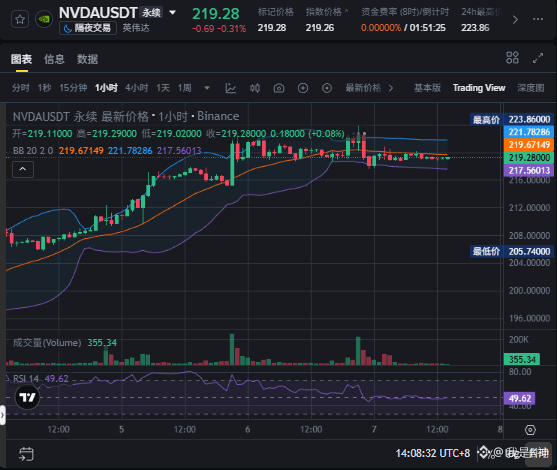
Task: Select the 1秒 interval
Action: (x=45, y=88)
